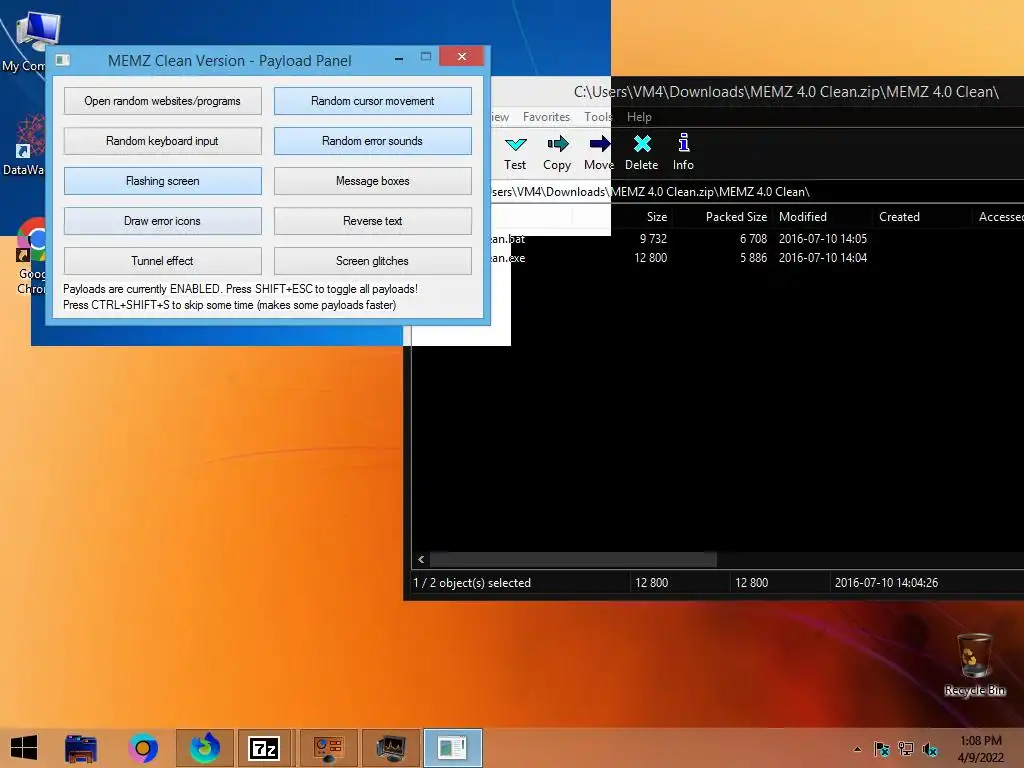Click the network tray icon
1024x768 pixels.
click(x=906, y=749)
